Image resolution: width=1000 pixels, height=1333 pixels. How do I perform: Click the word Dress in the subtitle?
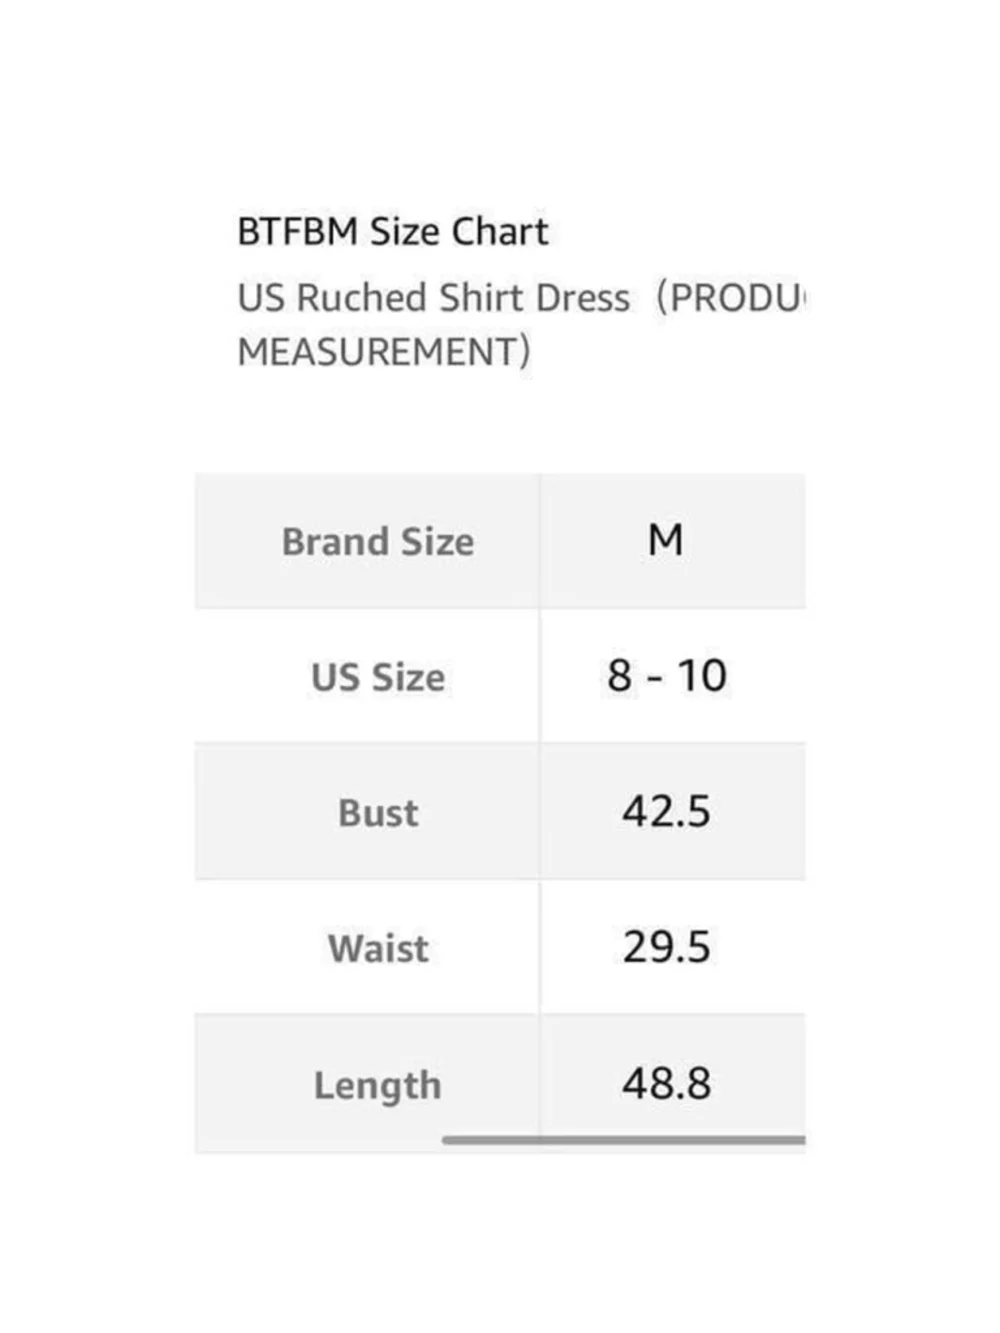583,298
